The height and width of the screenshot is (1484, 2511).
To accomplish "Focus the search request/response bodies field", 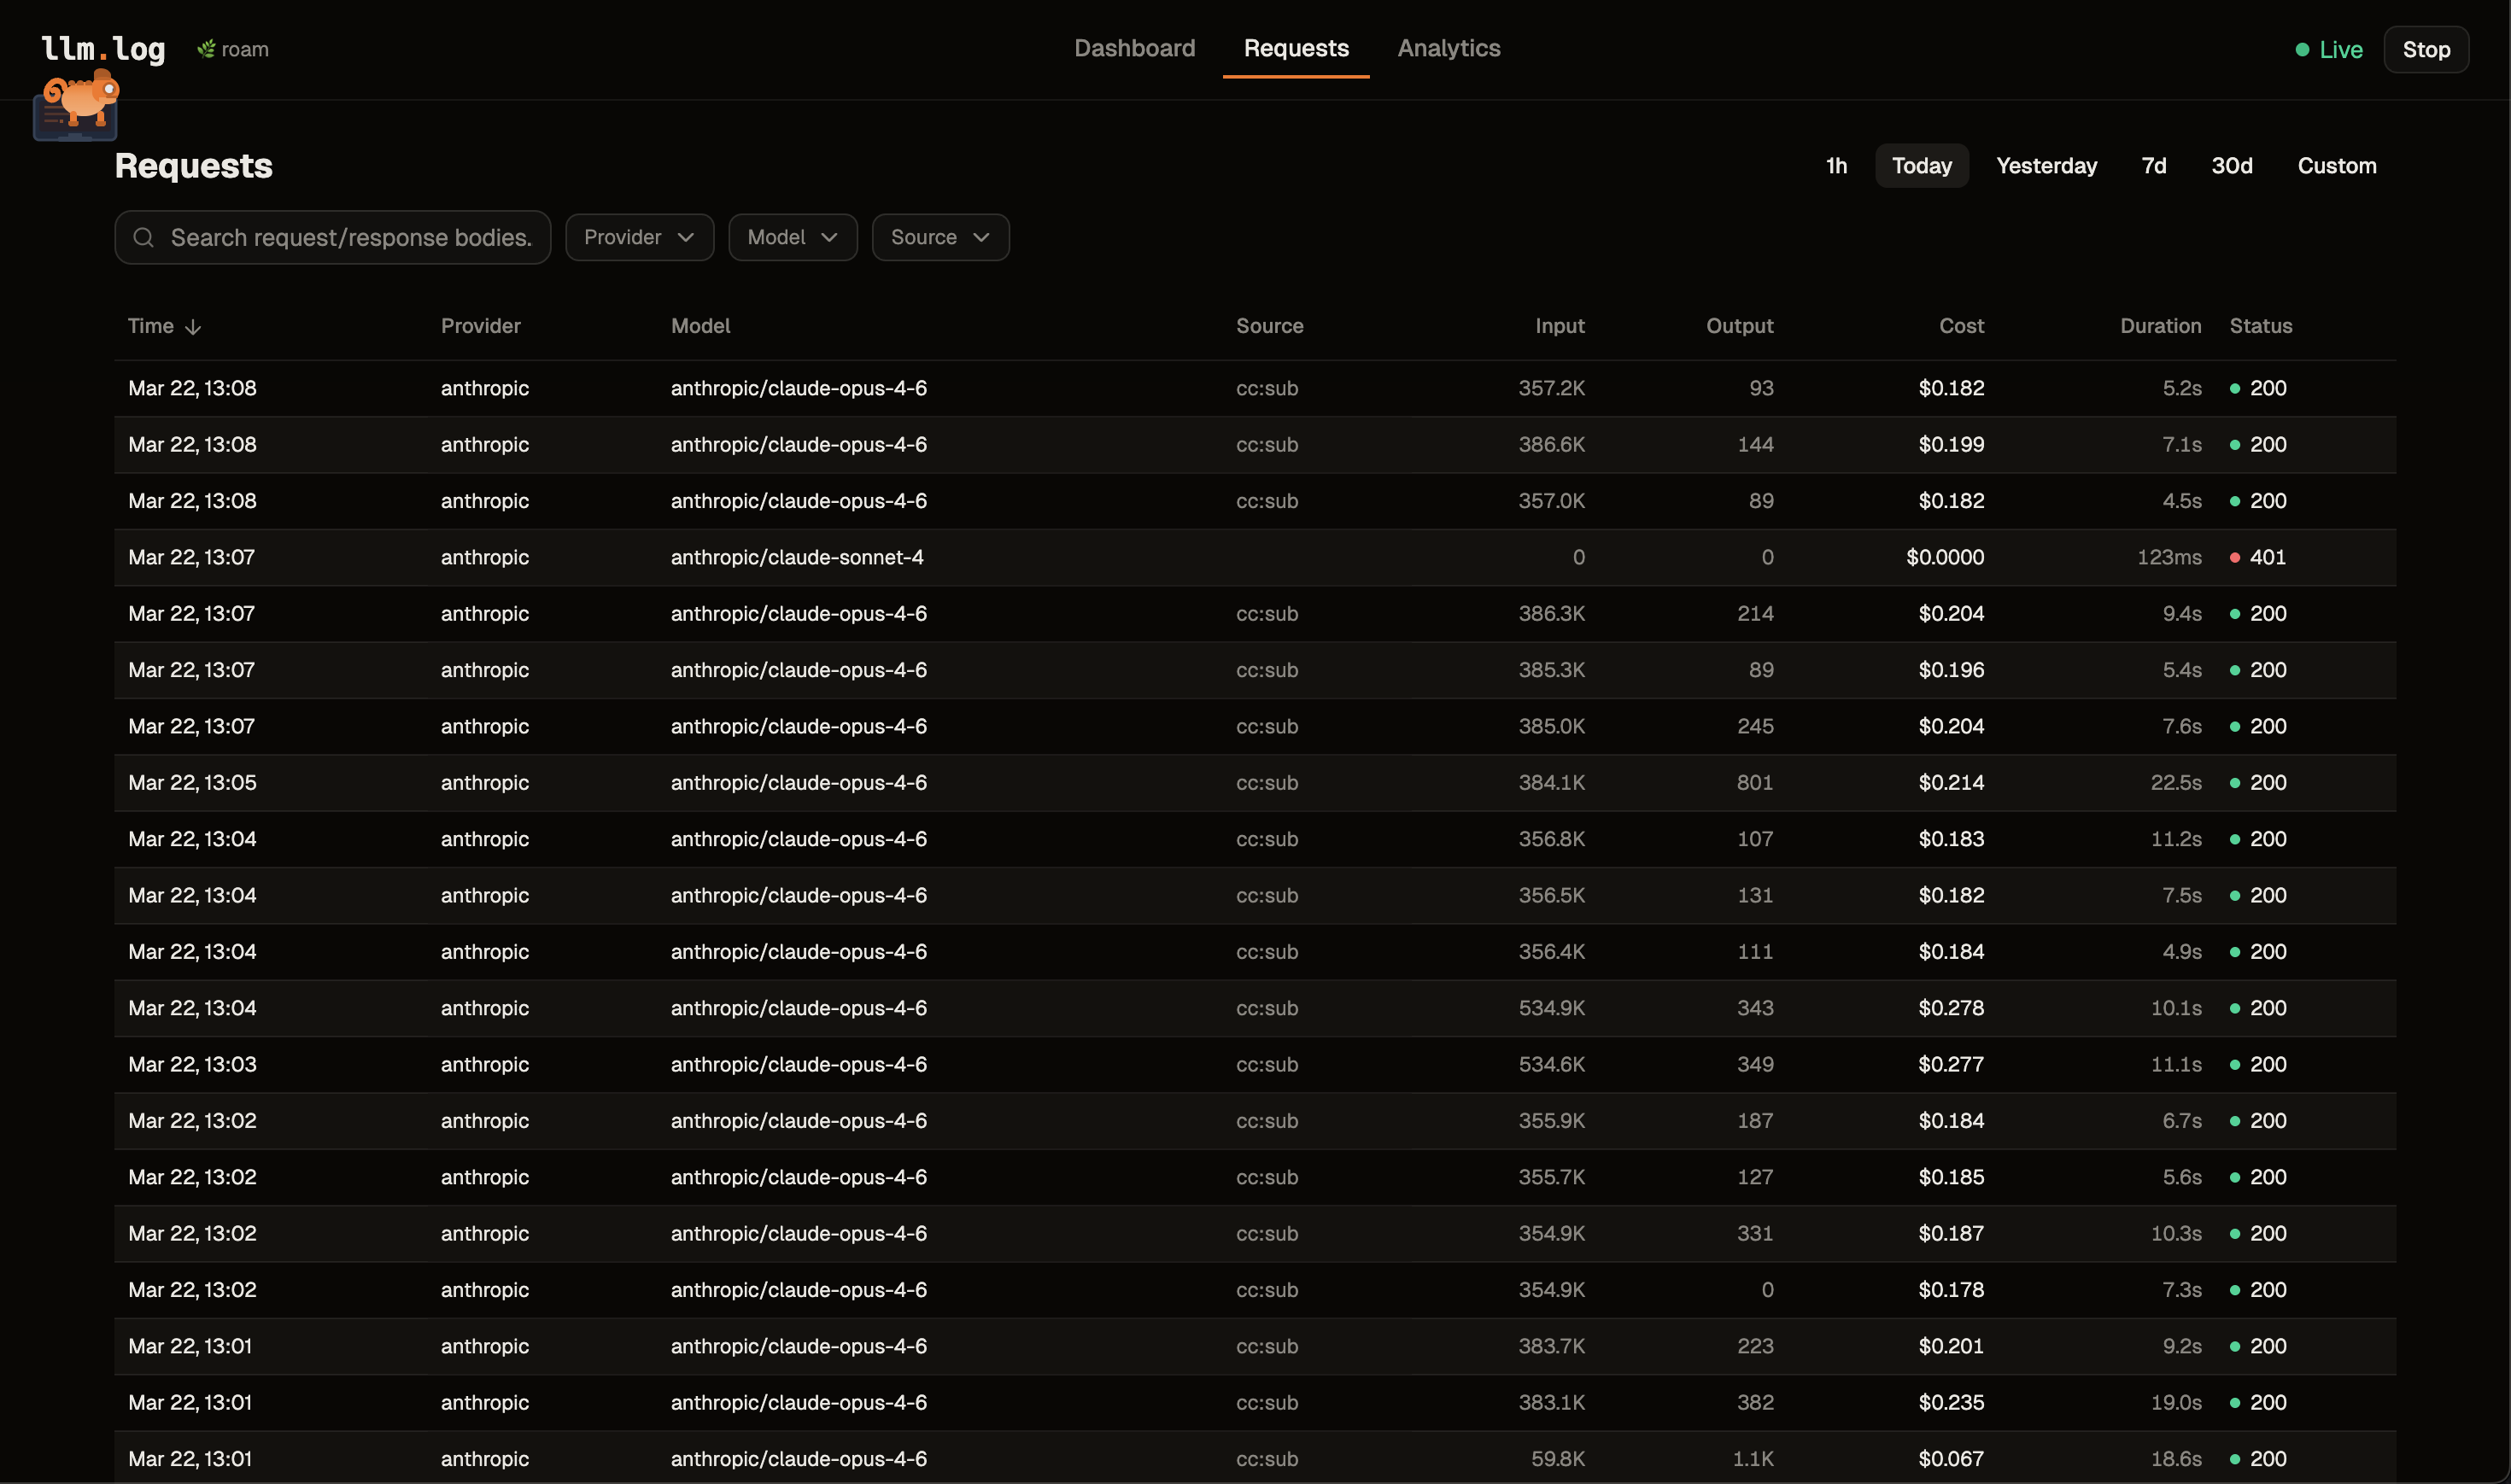I will [x=350, y=237].
